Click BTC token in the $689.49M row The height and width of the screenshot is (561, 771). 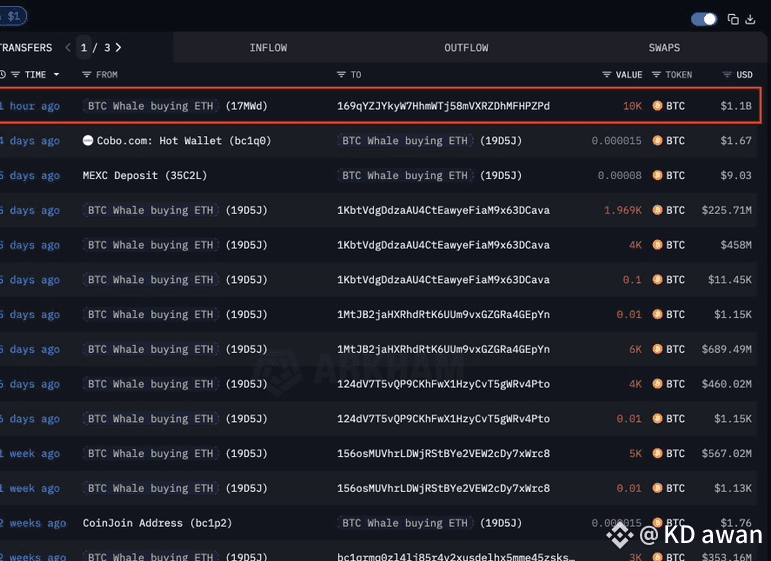point(669,350)
